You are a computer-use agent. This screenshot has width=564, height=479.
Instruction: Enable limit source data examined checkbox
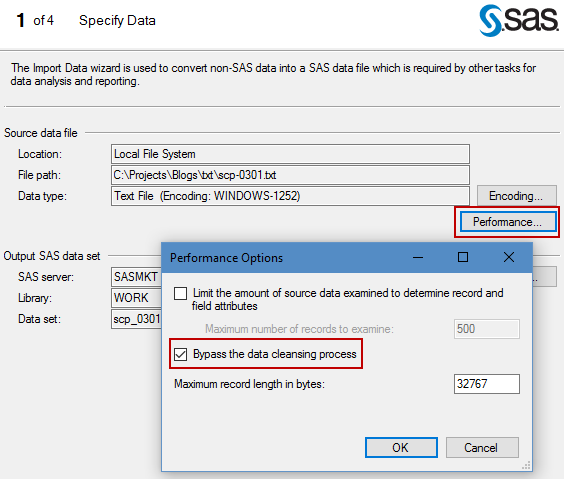181,293
